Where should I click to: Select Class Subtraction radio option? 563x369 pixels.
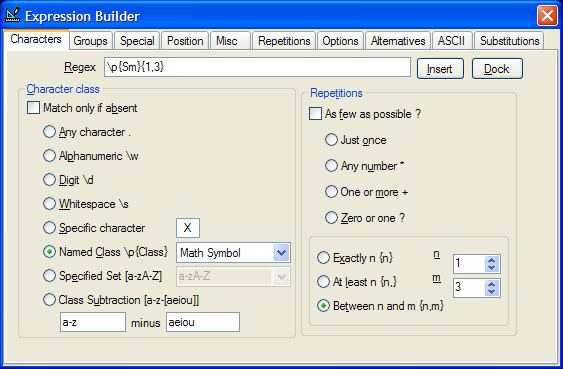point(49,299)
